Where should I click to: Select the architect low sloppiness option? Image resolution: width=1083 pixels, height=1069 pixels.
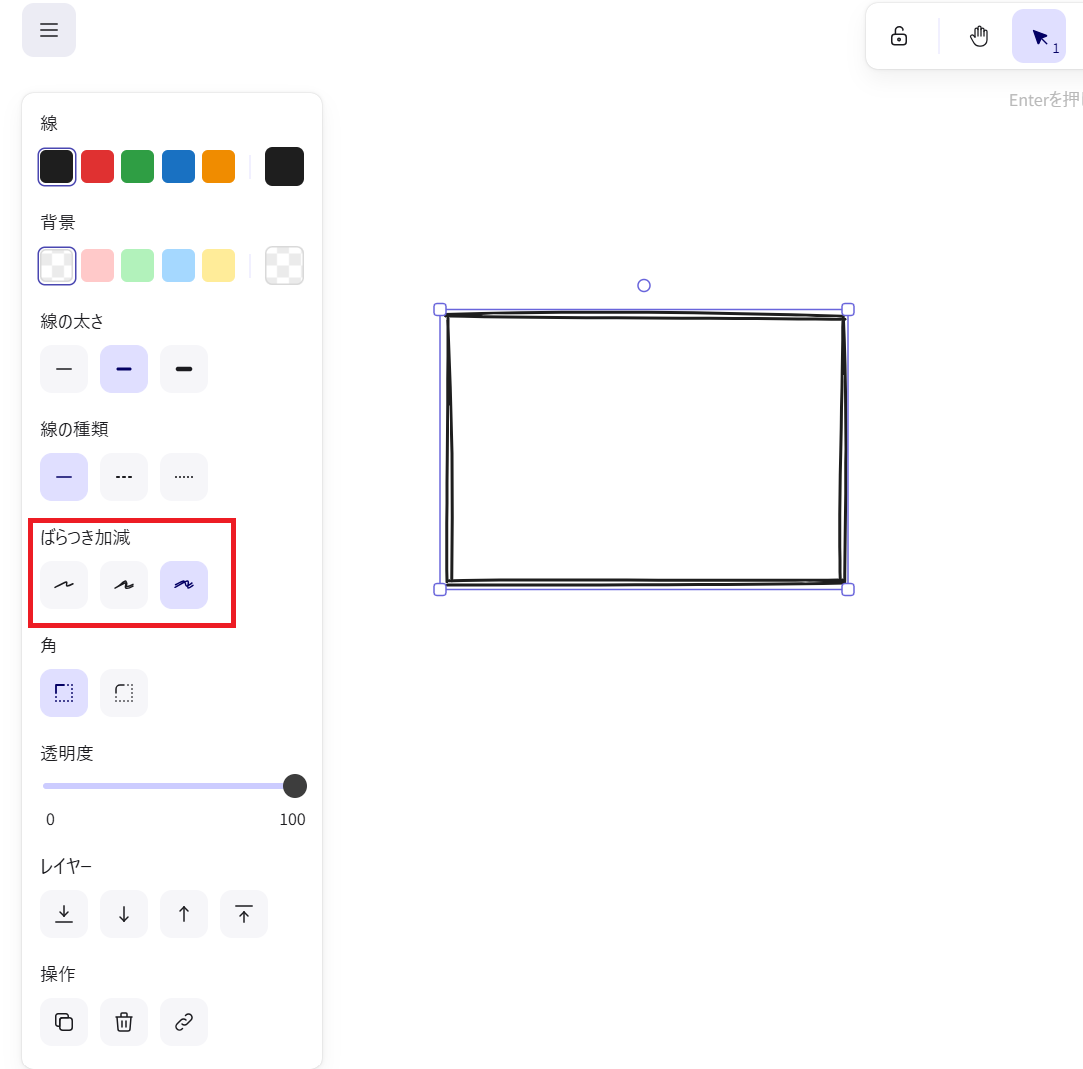click(64, 585)
